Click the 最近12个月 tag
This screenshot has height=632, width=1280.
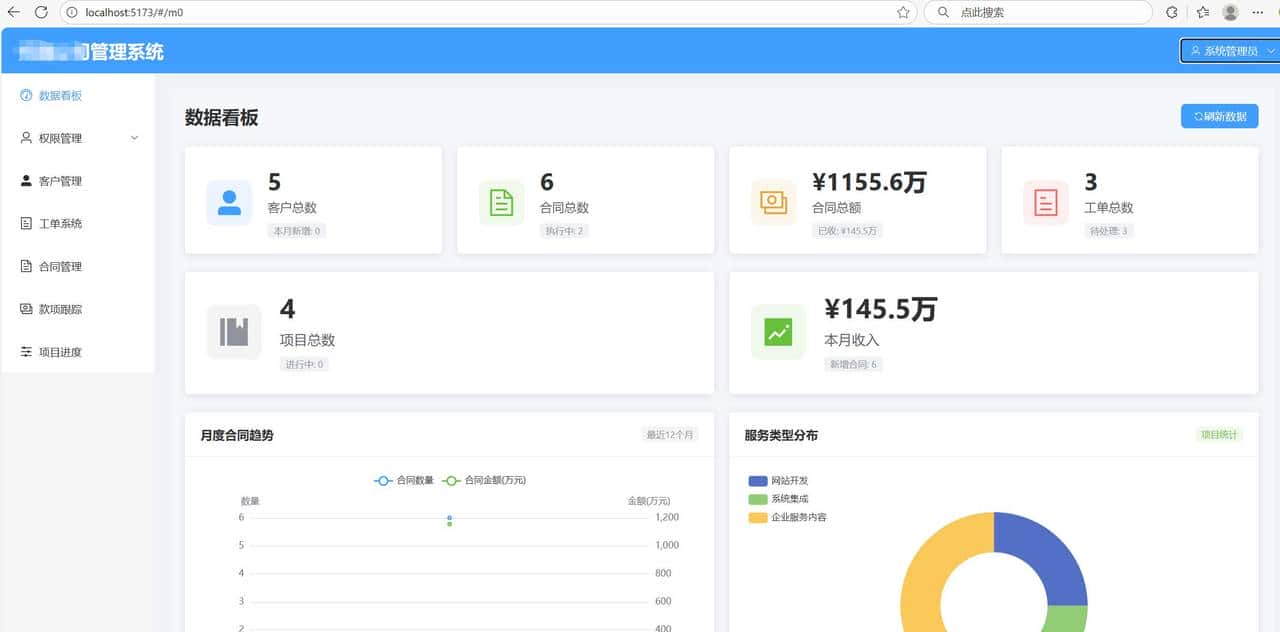click(x=668, y=435)
